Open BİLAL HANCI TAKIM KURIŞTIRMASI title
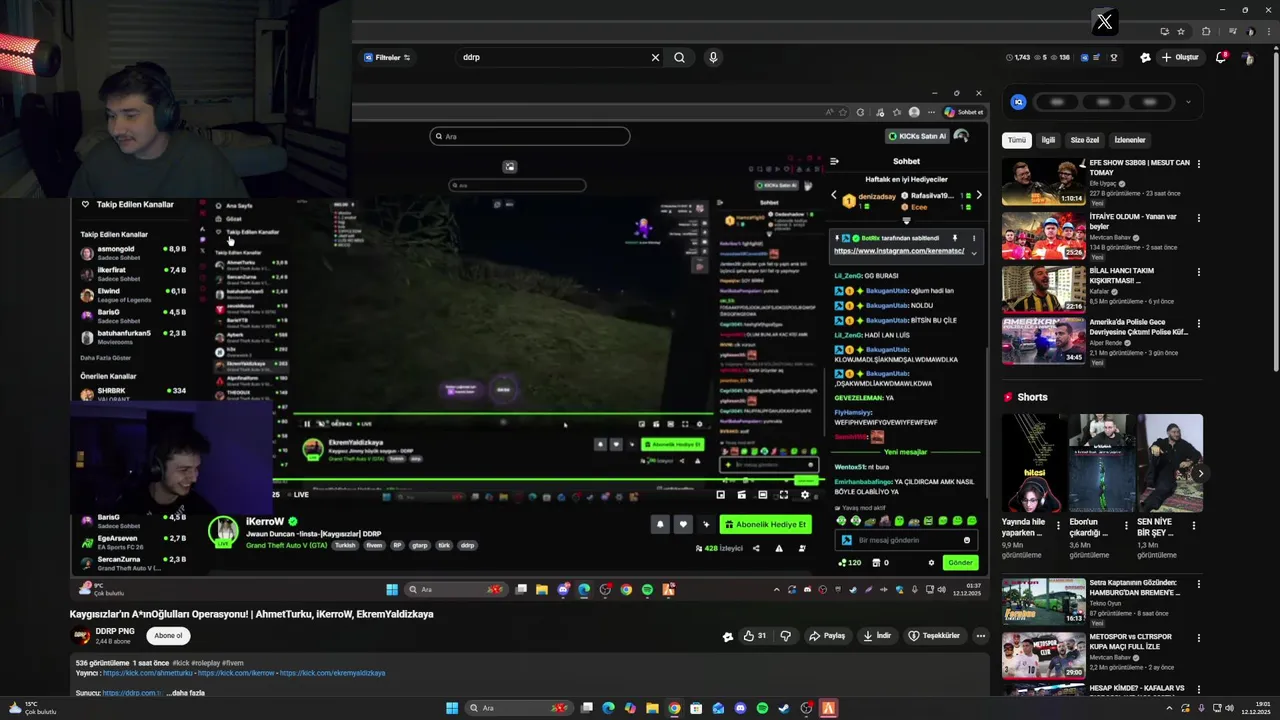Viewport: 1280px width, 720px height. pyautogui.click(x=1122, y=275)
